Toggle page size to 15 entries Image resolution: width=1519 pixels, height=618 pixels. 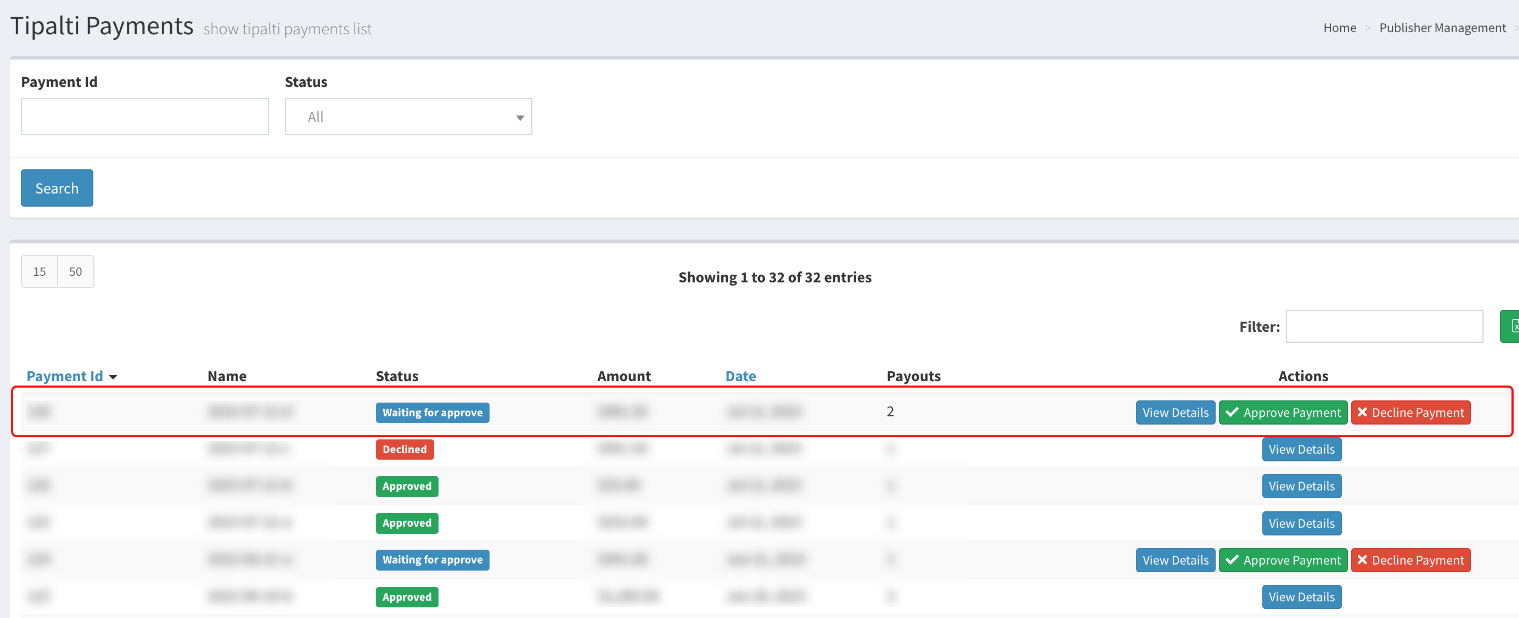tap(39, 271)
